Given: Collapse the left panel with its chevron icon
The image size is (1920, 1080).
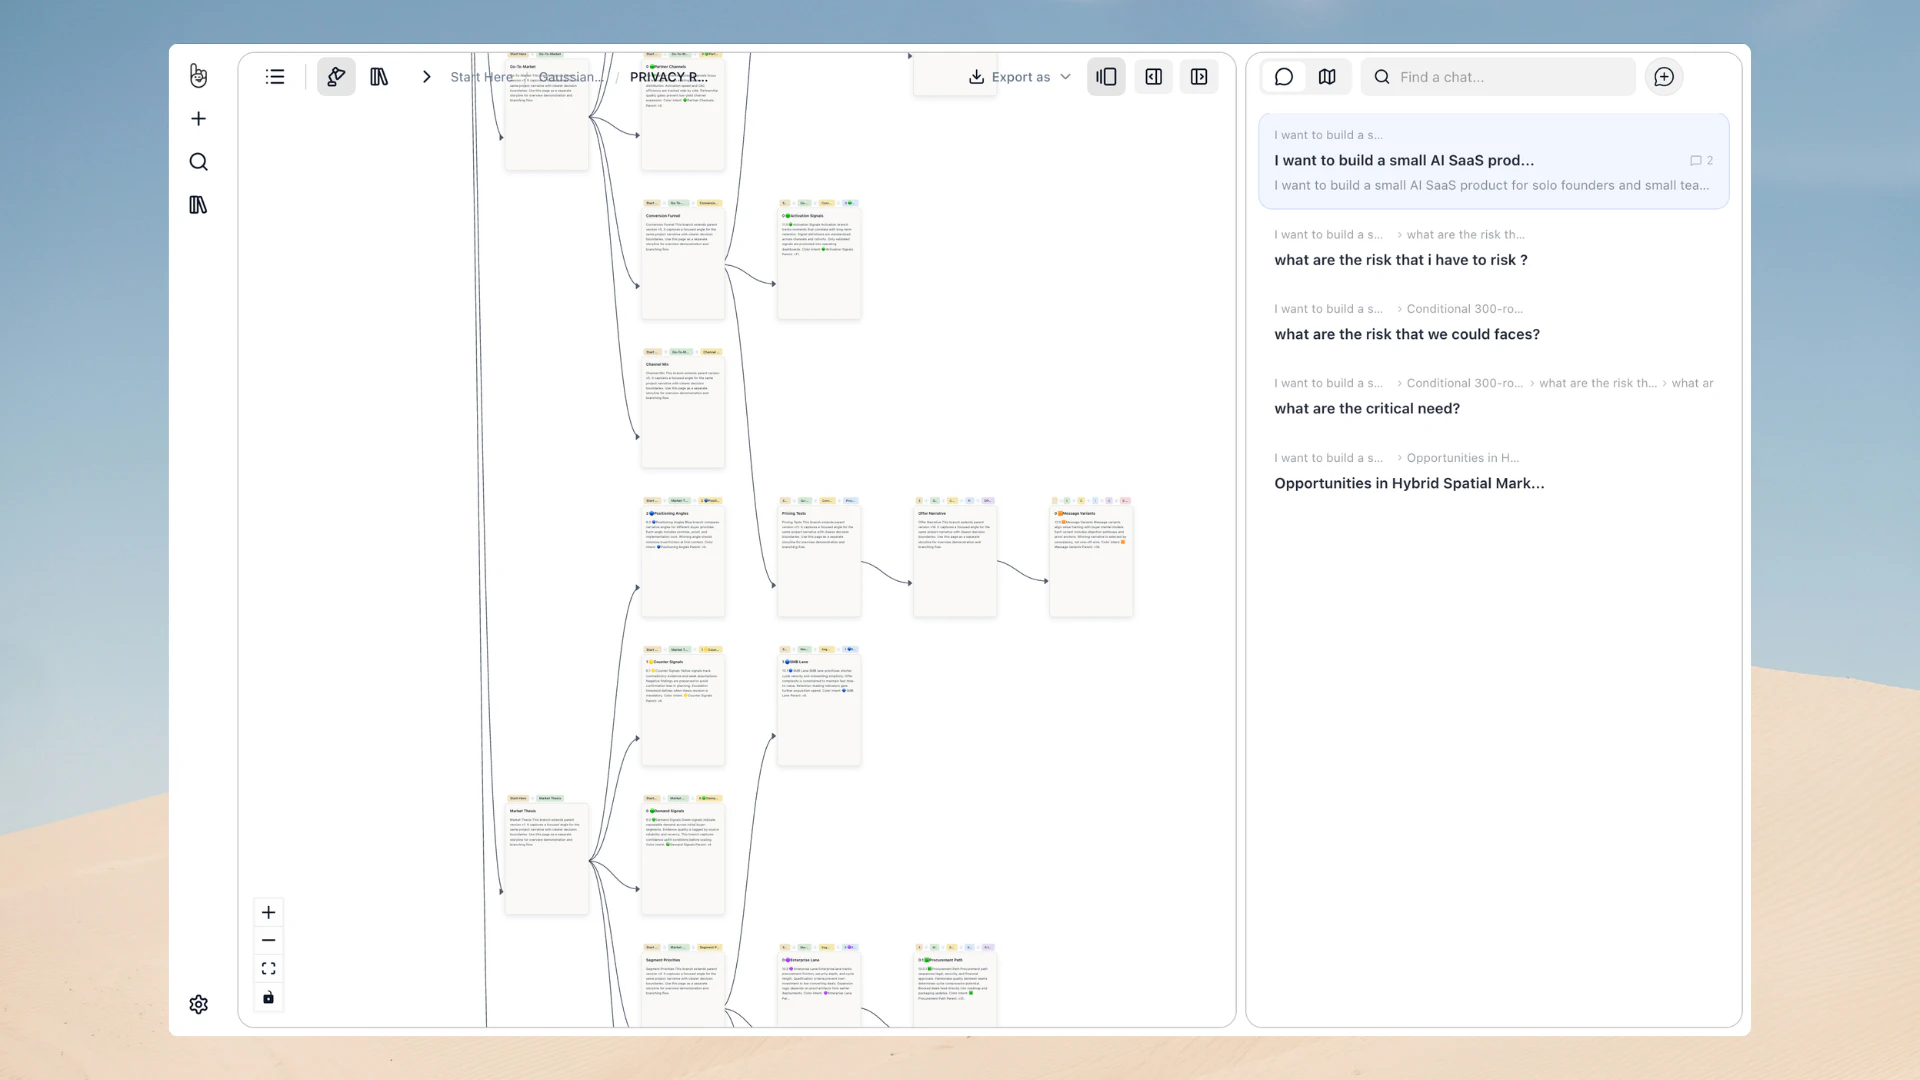Looking at the screenshot, I should [1153, 76].
